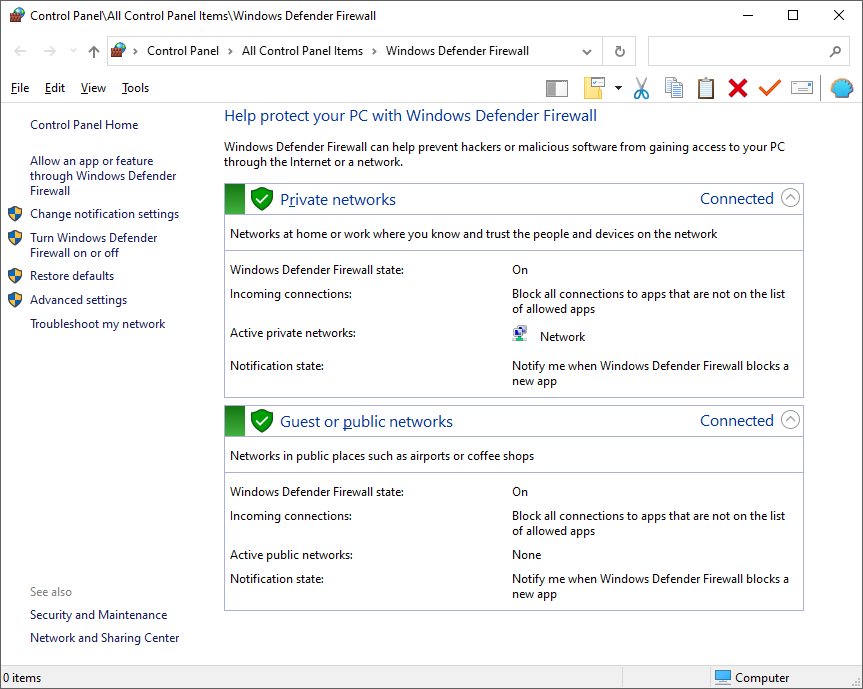
Task: Click the orange checkmark toolbar icon
Action: click(x=769, y=88)
